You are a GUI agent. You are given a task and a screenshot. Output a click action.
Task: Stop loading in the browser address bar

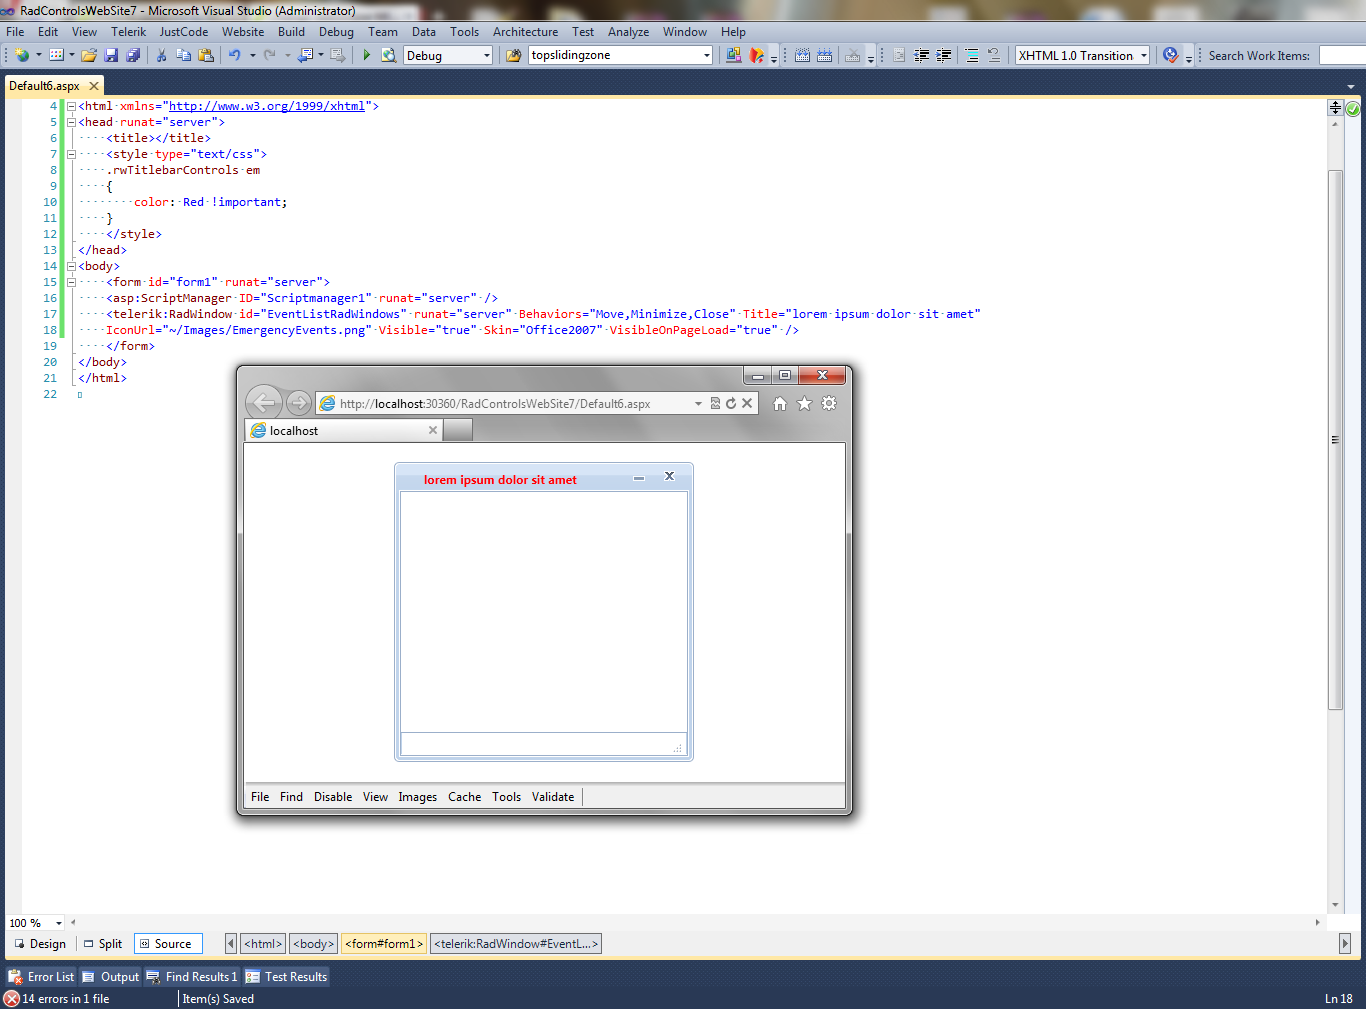click(x=747, y=403)
